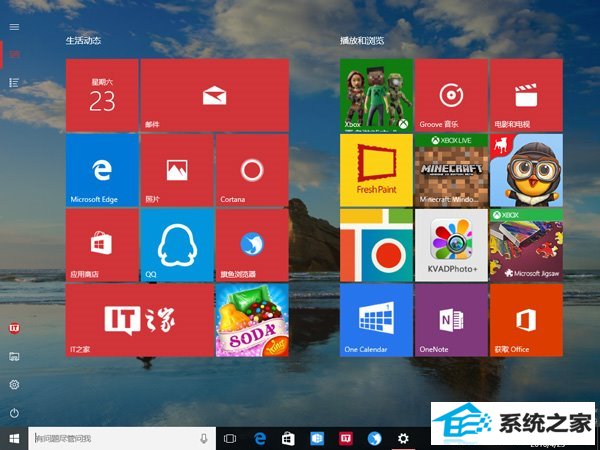This screenshot has width=600, height=450.
Task: Select the 生活动态 group heading
Action: [x=83, y=41]
